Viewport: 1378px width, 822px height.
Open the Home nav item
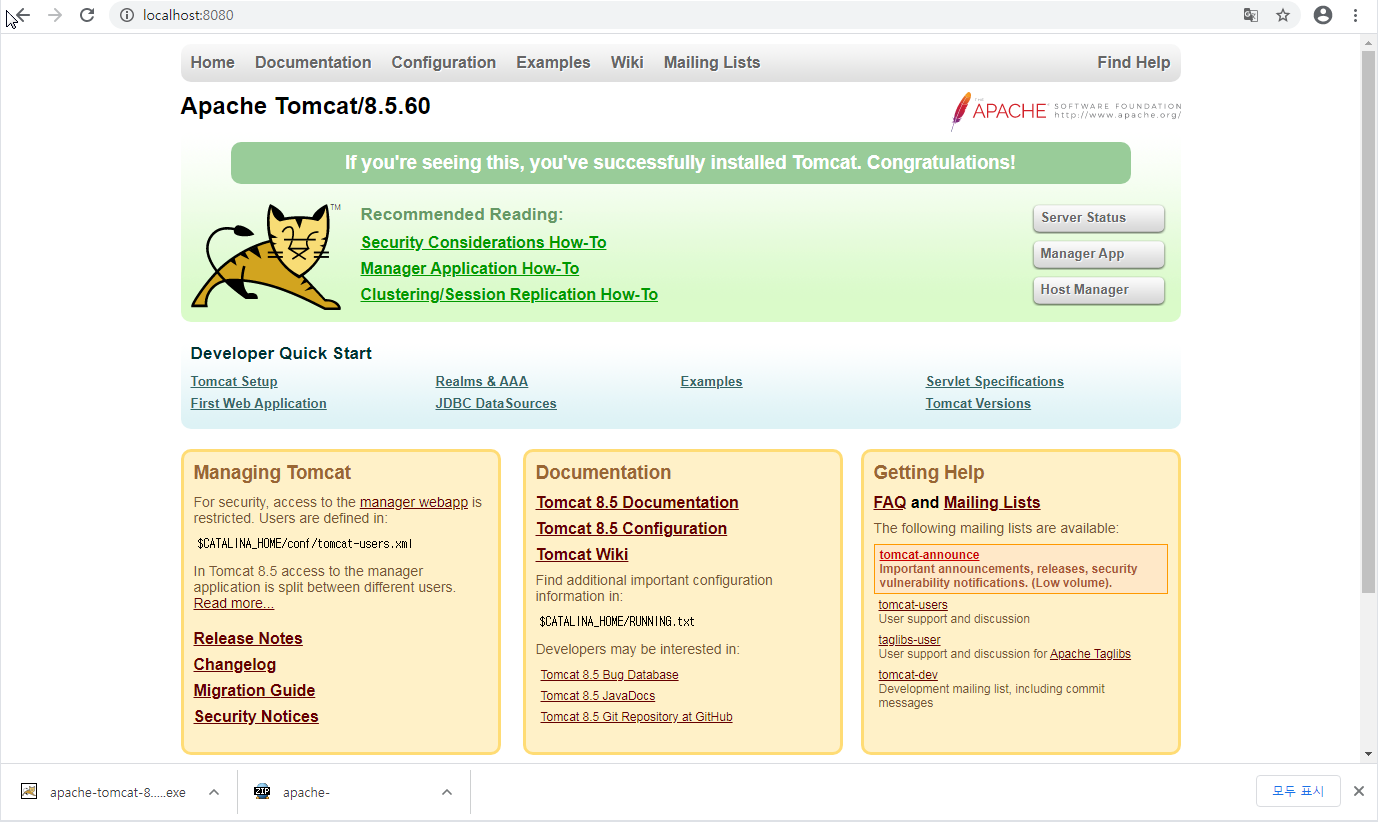click(212, 62)
